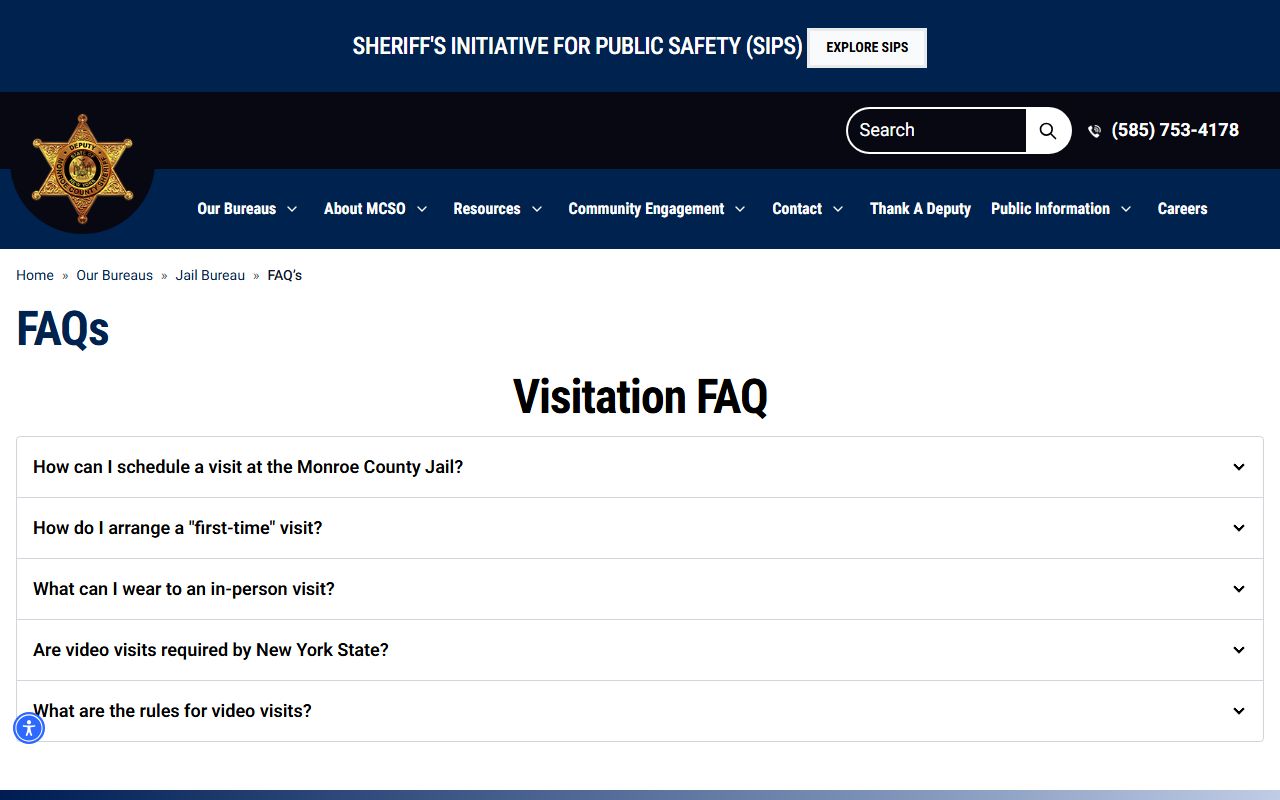Viewport: 1280px width, 800px height.
Task: Click the Visitation FAQ heading
Action: pos(640,396)
